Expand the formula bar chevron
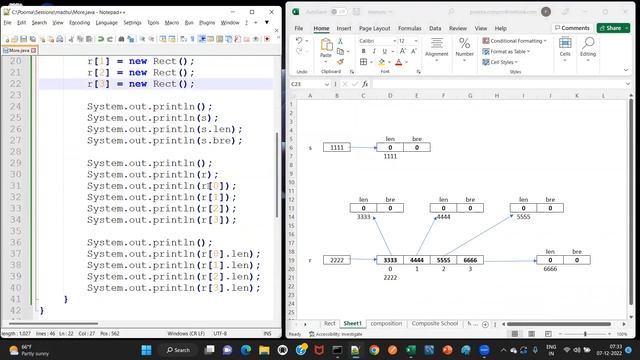Screen dimensions: 640x360 click(628, 84)
